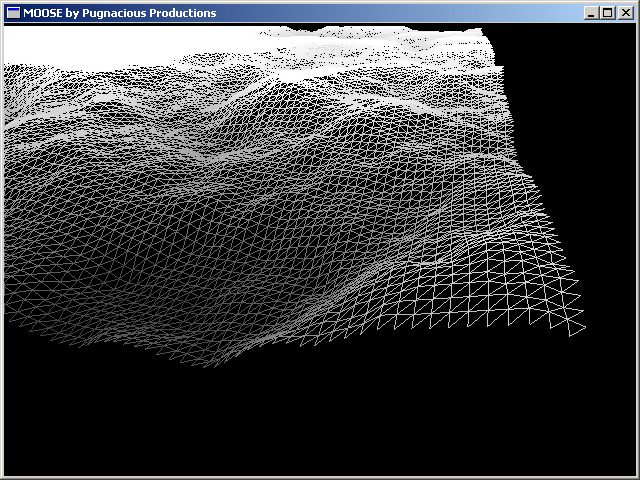This screenshot has width=640, height=480.
Task: Select the bright white ridge in upper-middle terrain
Action: point(300,75)
